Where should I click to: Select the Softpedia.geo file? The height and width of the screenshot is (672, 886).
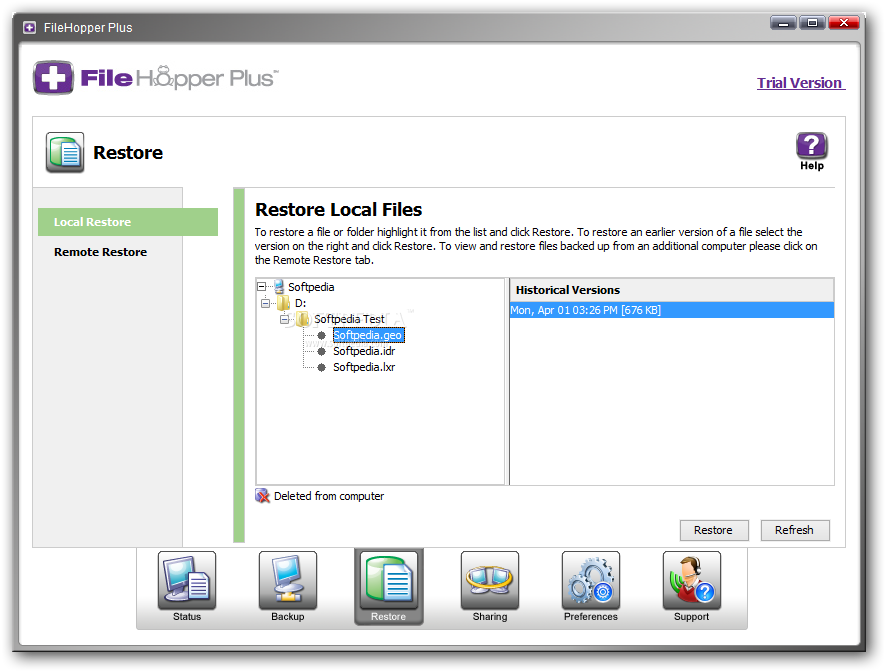368,335
